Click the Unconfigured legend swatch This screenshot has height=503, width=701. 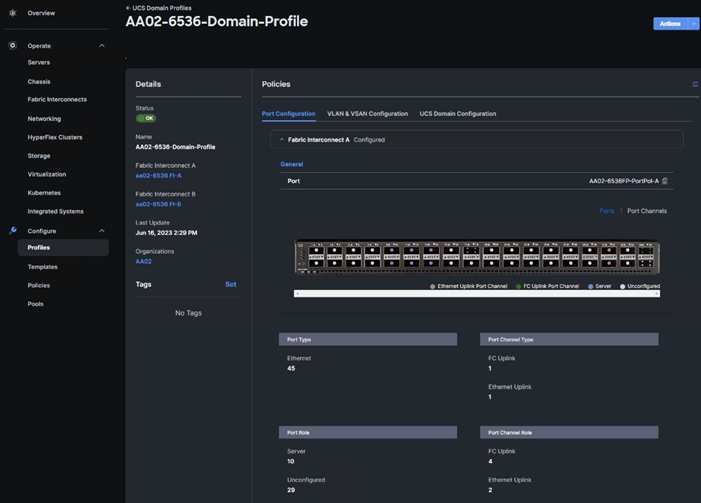click(x=622, y=286)
